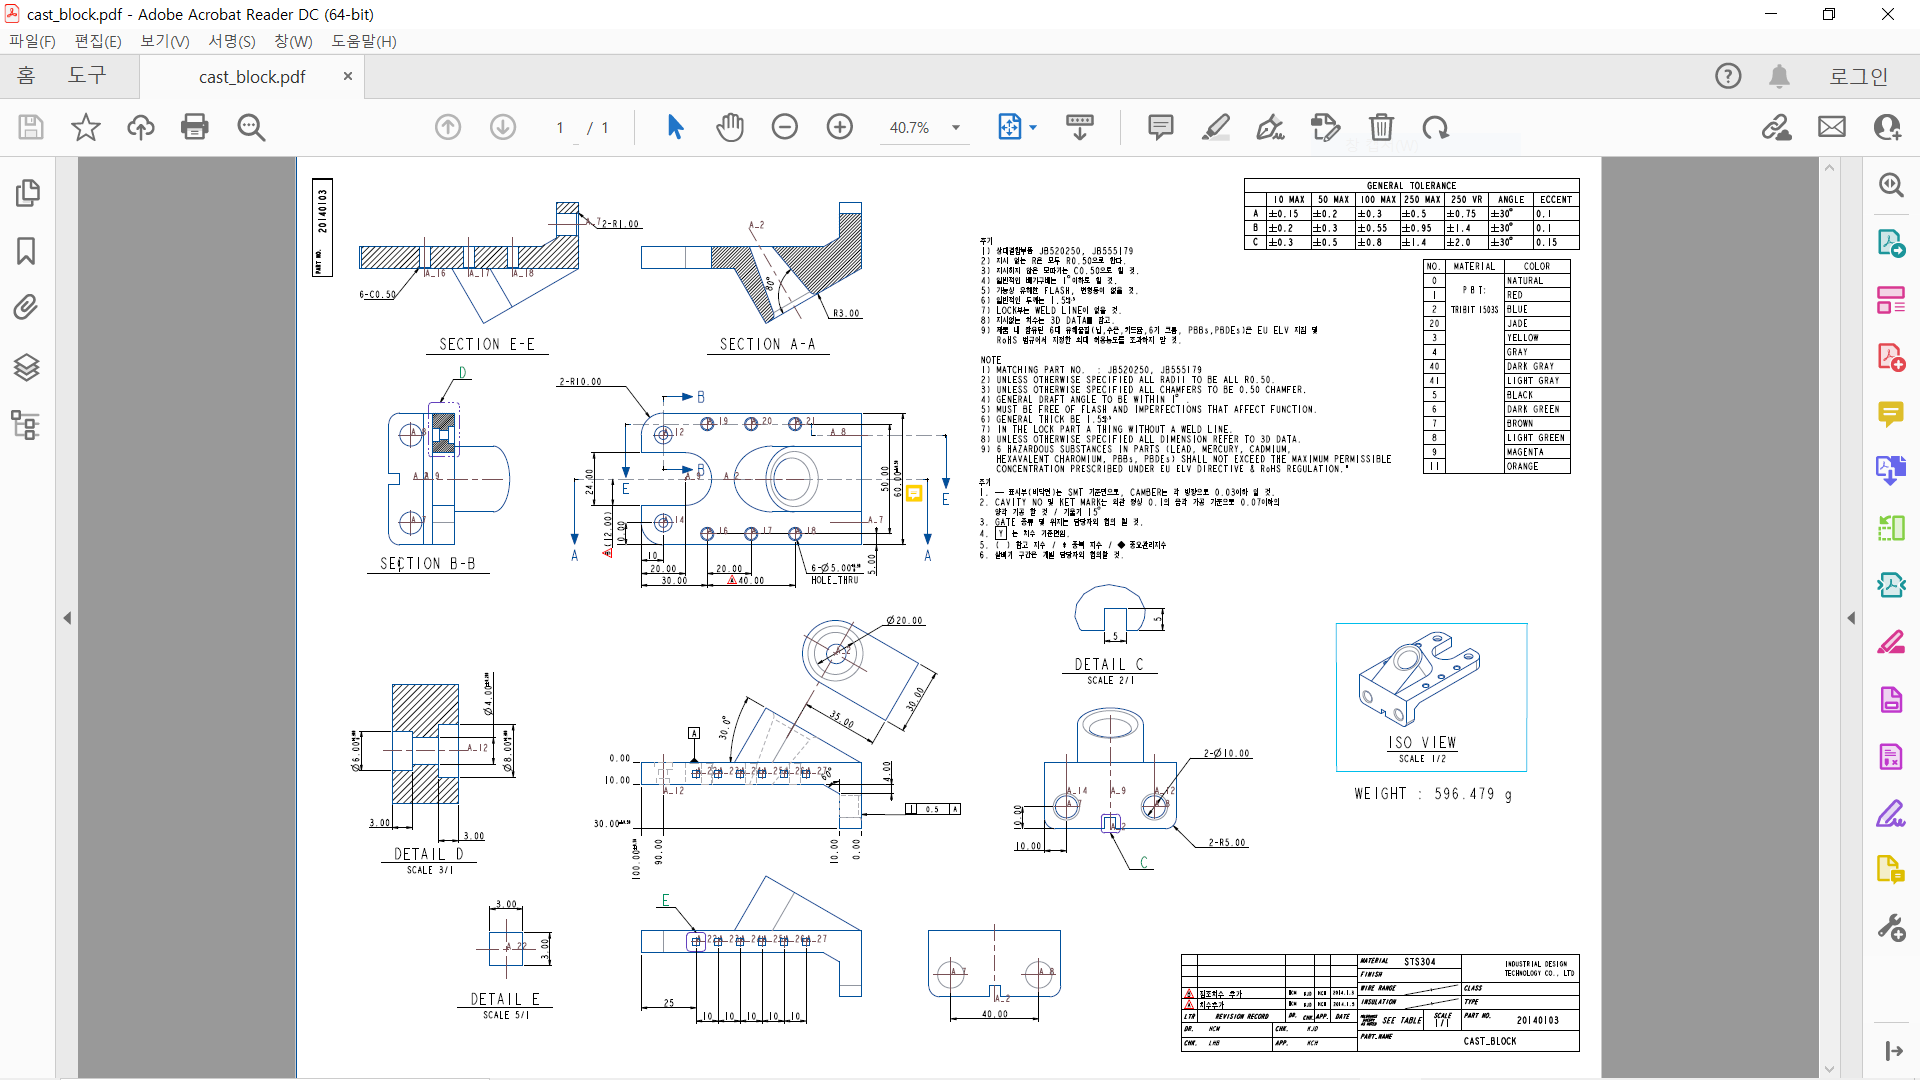Click the add sticky note comment icon
Screen dimensions: 1920x1080
tap(1160, 127)
